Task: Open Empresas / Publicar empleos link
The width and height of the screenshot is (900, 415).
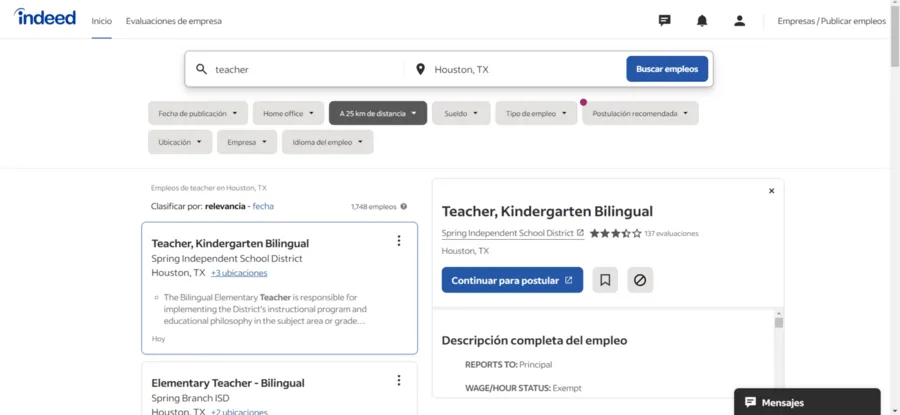Action: coord(832,21)
